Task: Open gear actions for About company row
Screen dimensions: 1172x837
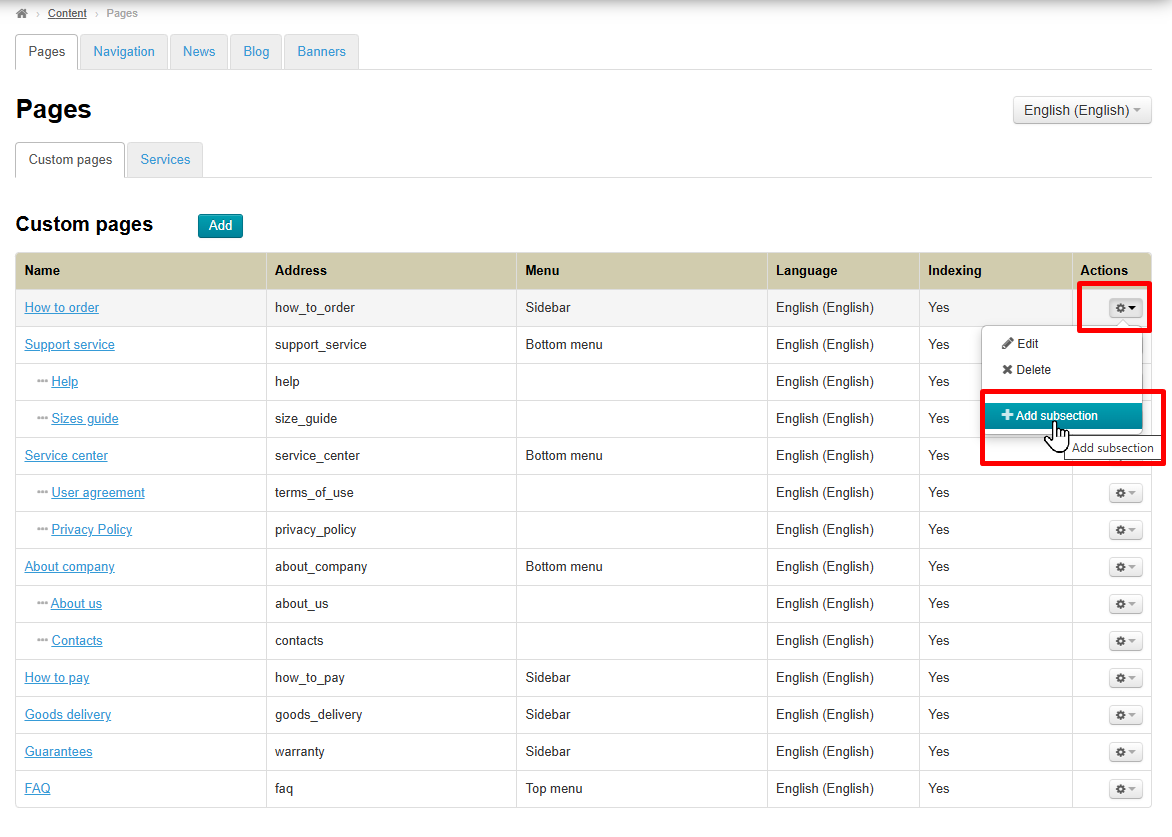Action: (1125, 567)
